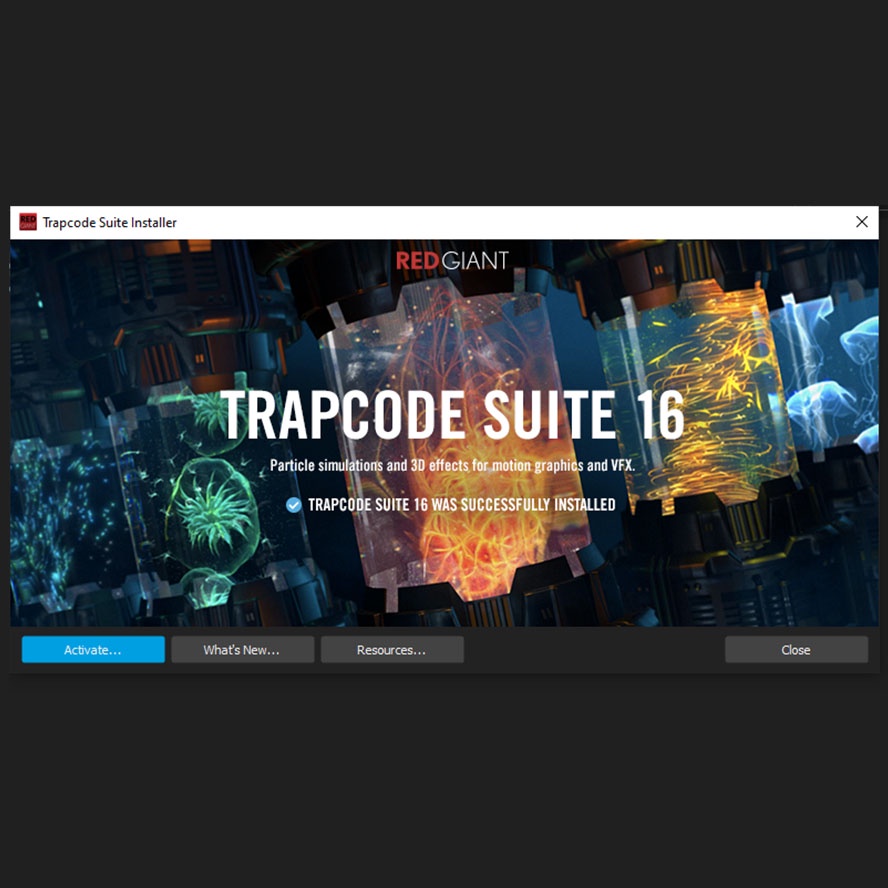Select the Trapcode Suite Installer title text

110,223
